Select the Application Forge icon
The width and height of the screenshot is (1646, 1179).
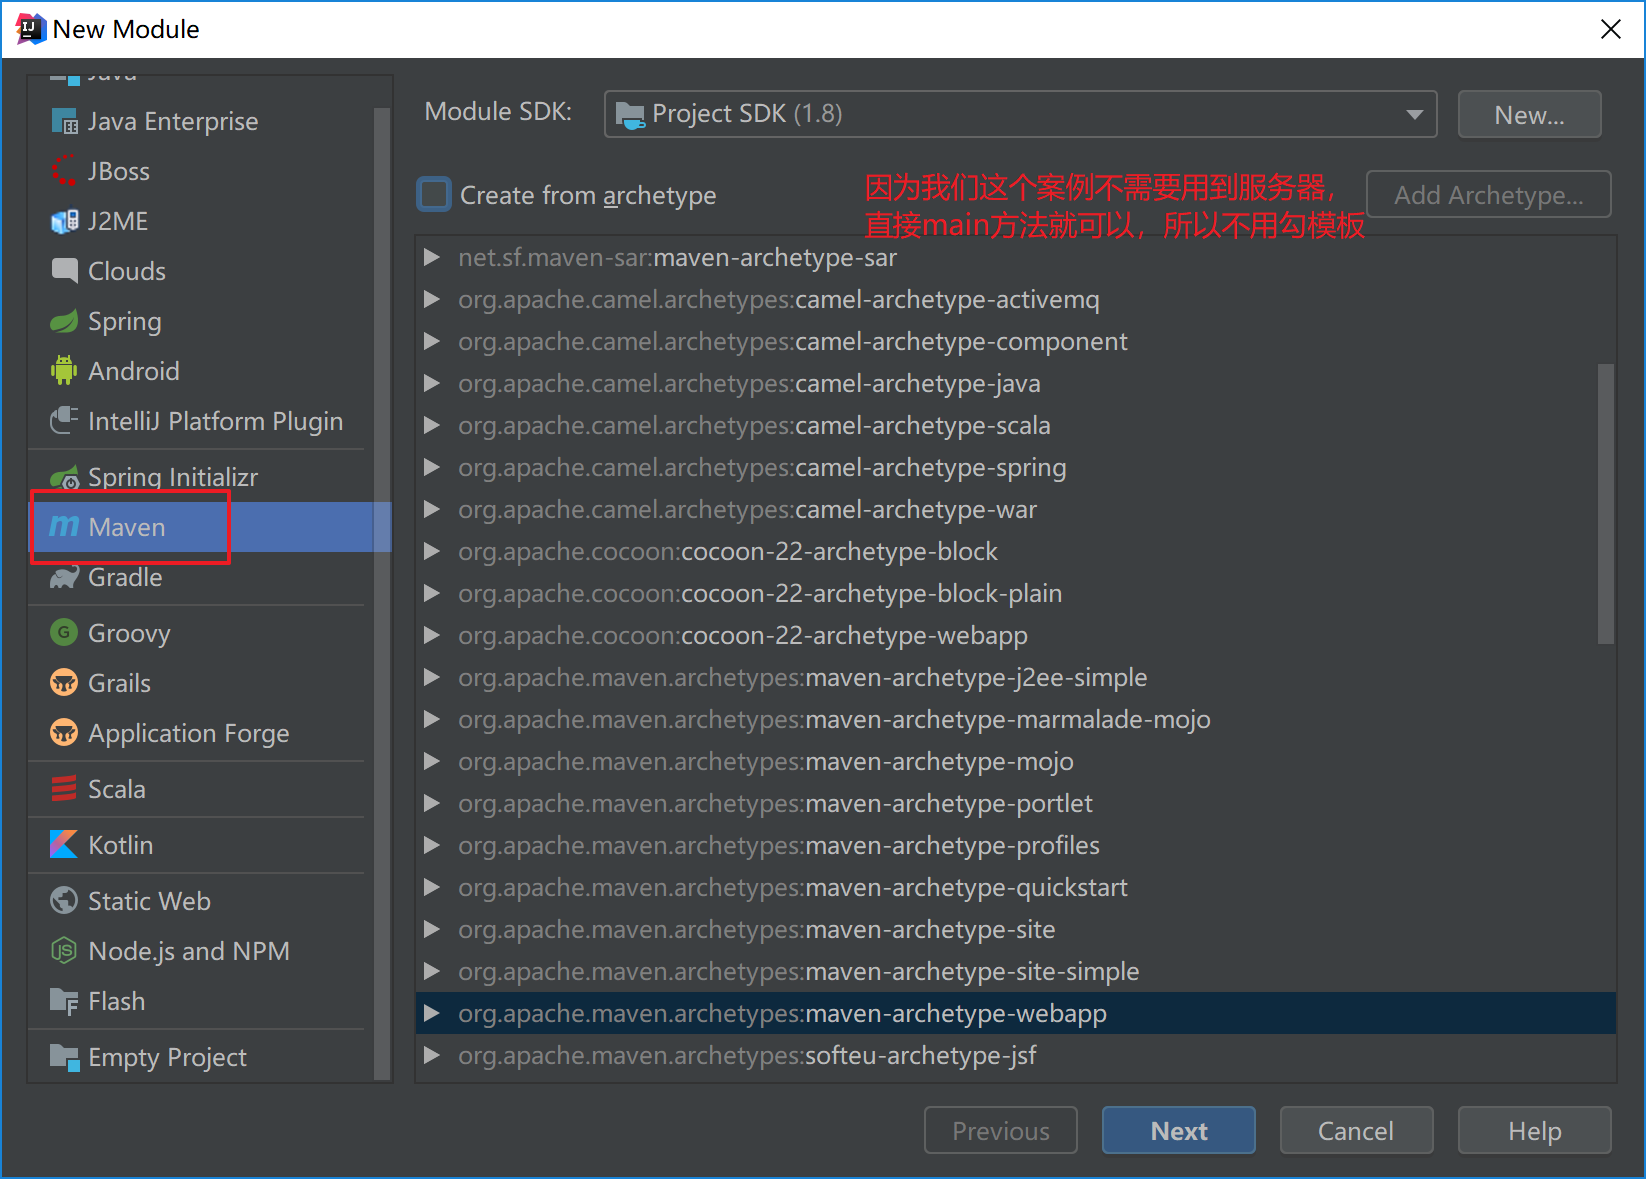coord(64,733)
